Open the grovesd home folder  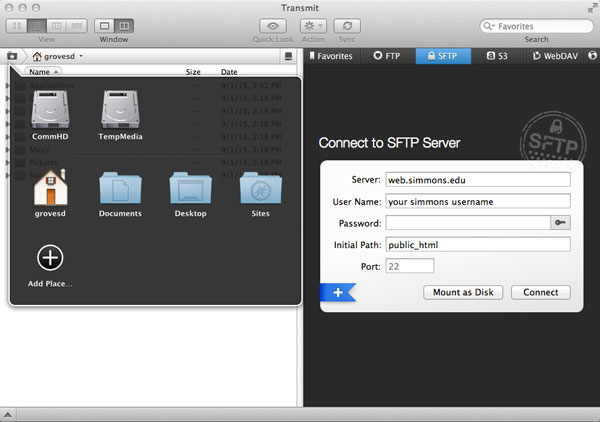pos(50,193)
